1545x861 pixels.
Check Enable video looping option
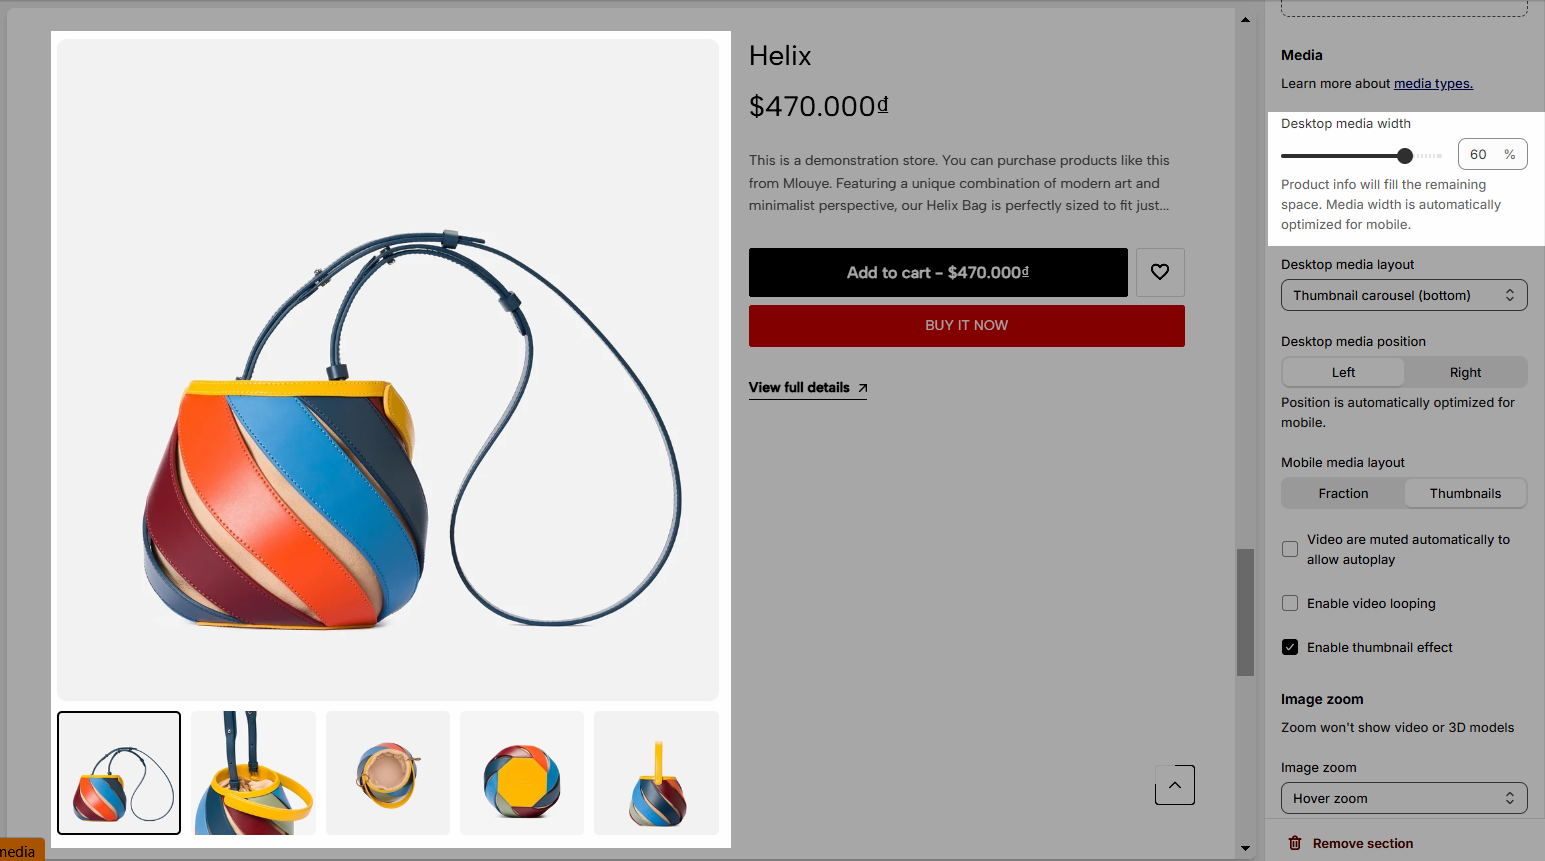(x=1290, y=603)
